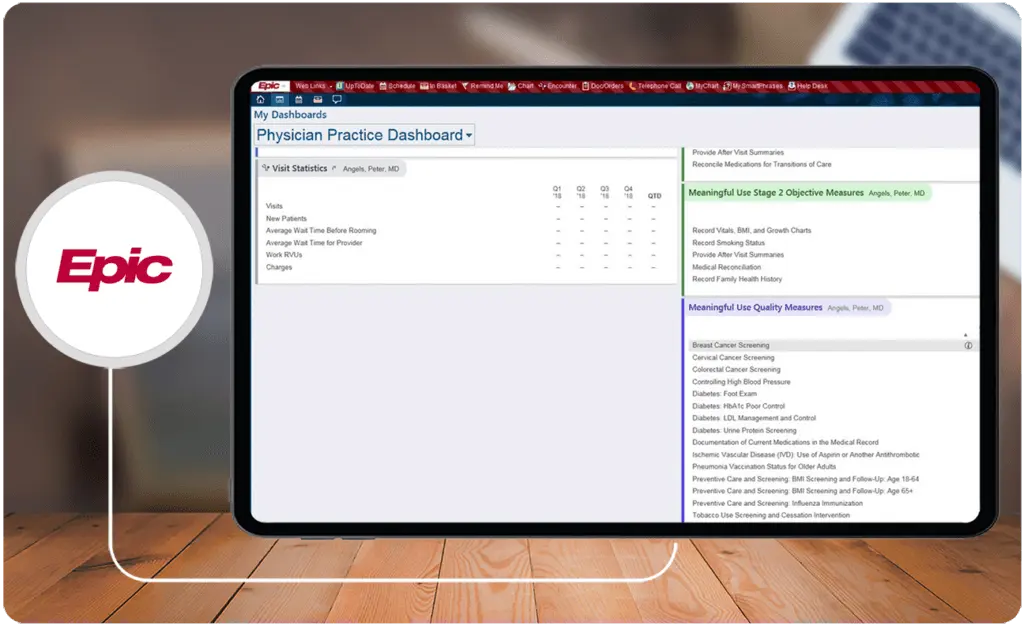Select Diabetes: Urine Protein Screening measure
This screenshot has width=1024, height=626.
[744, 430]
